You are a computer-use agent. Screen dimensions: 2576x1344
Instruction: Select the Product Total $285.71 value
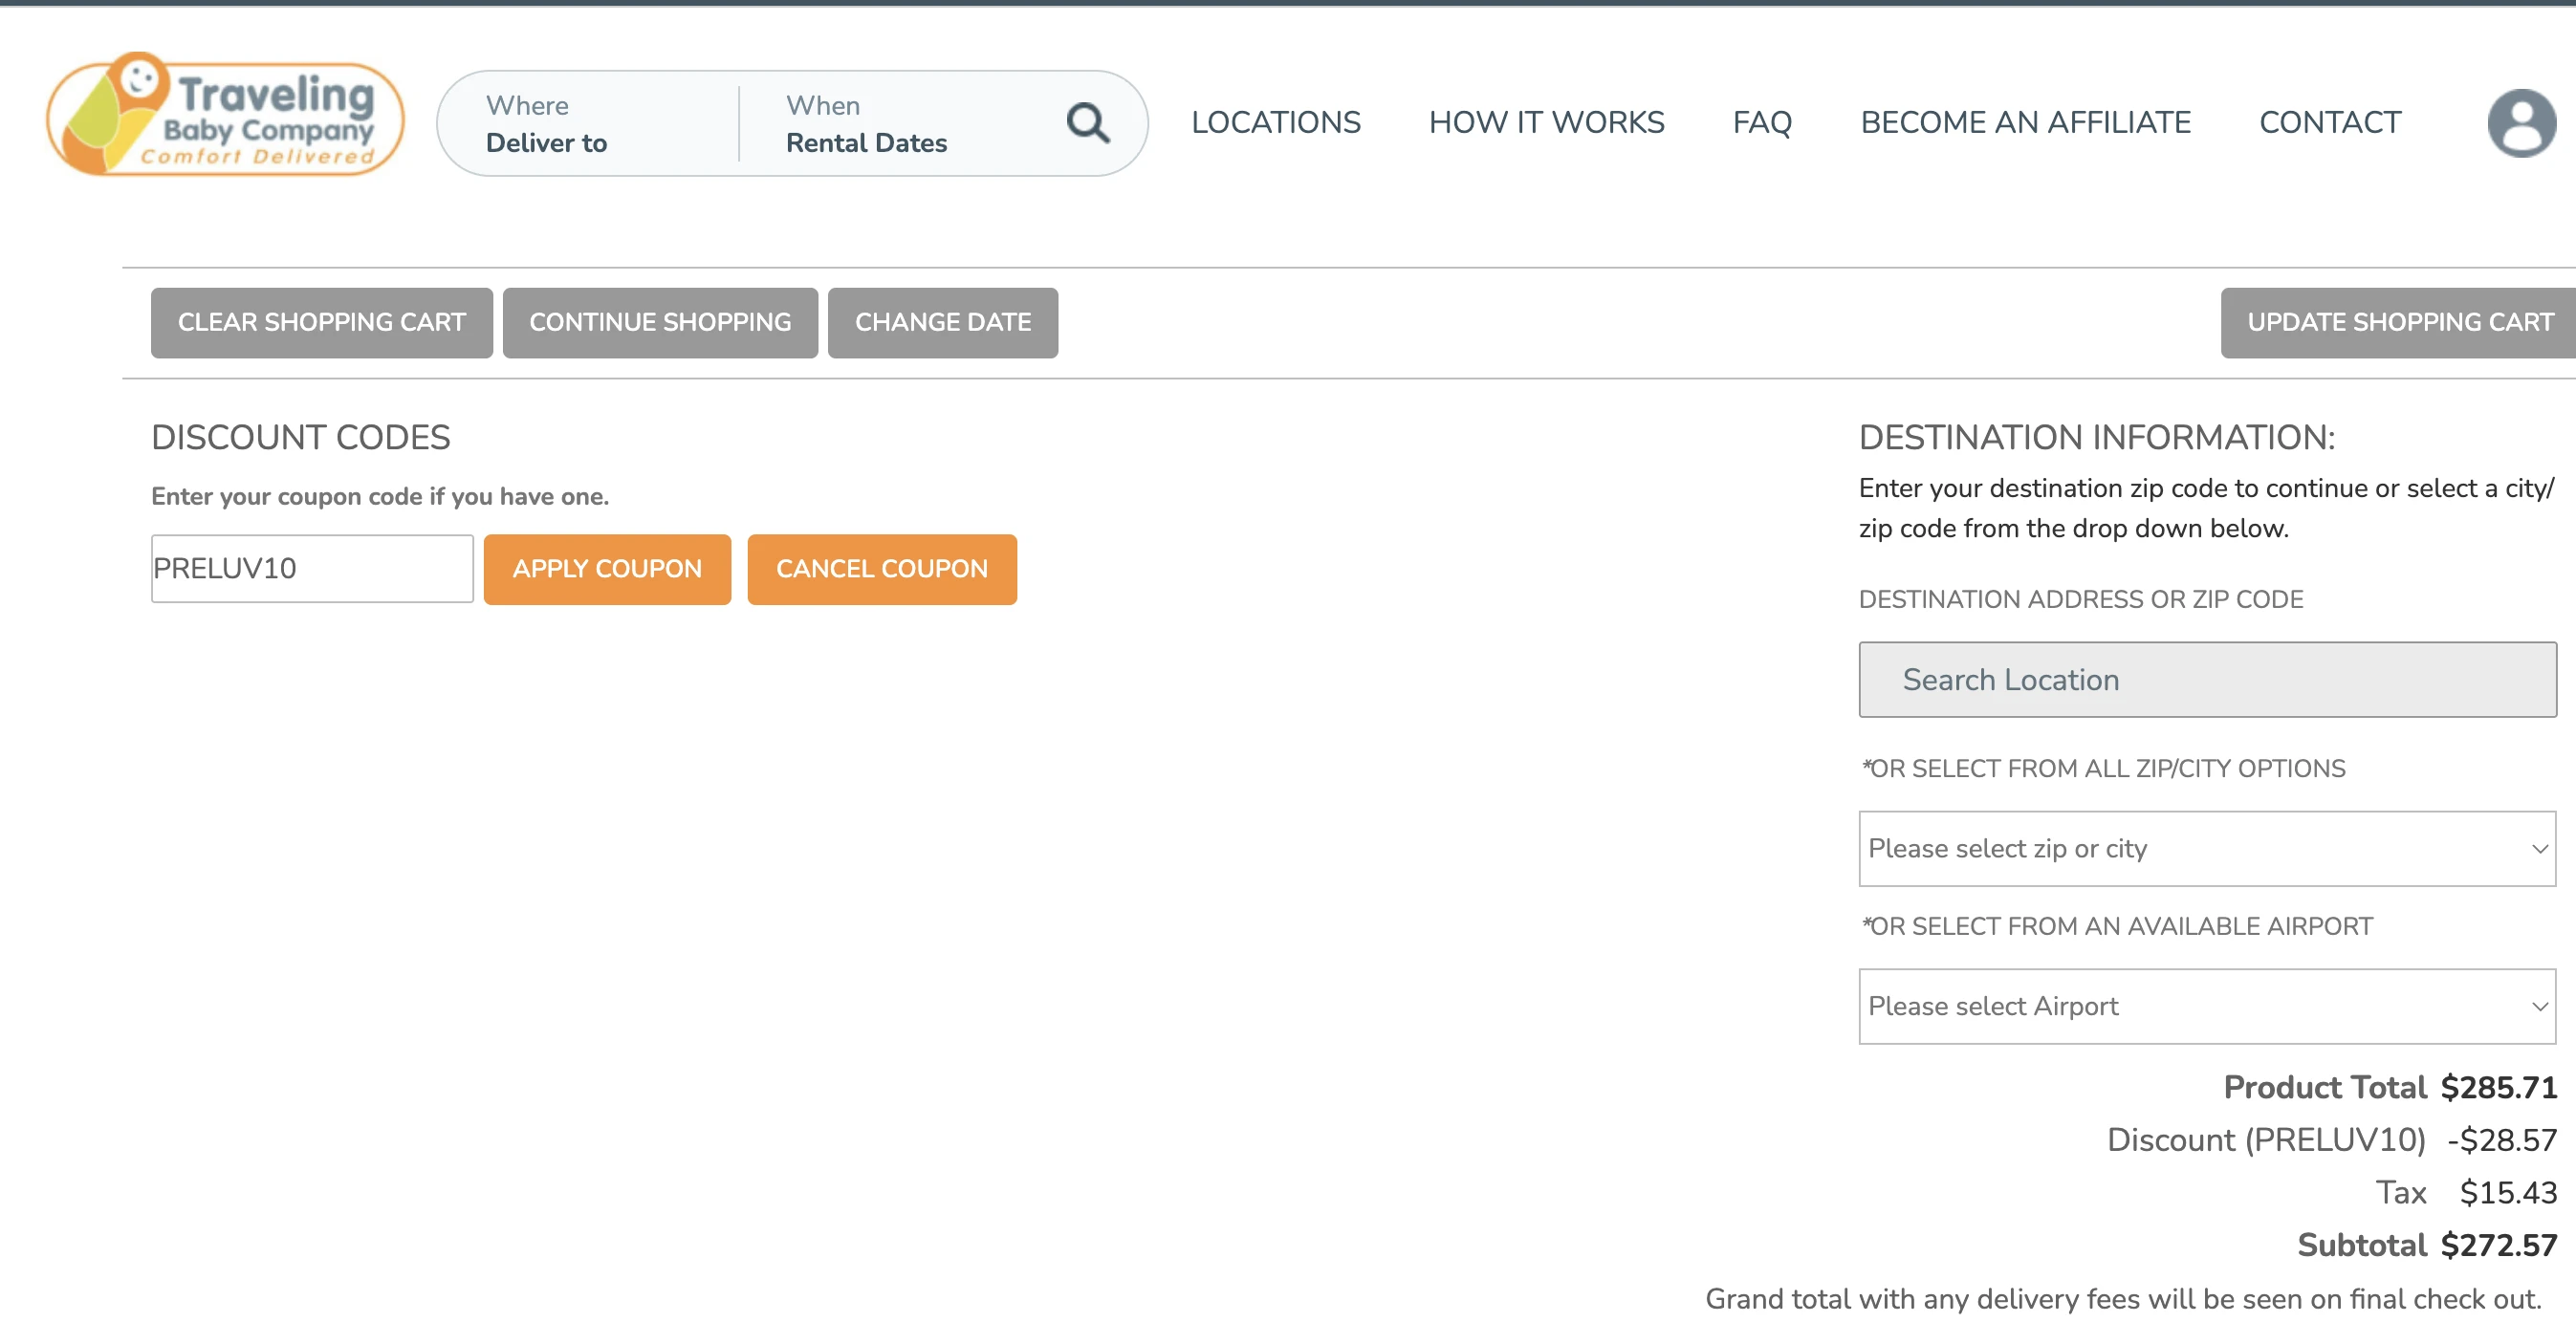2498,1087
